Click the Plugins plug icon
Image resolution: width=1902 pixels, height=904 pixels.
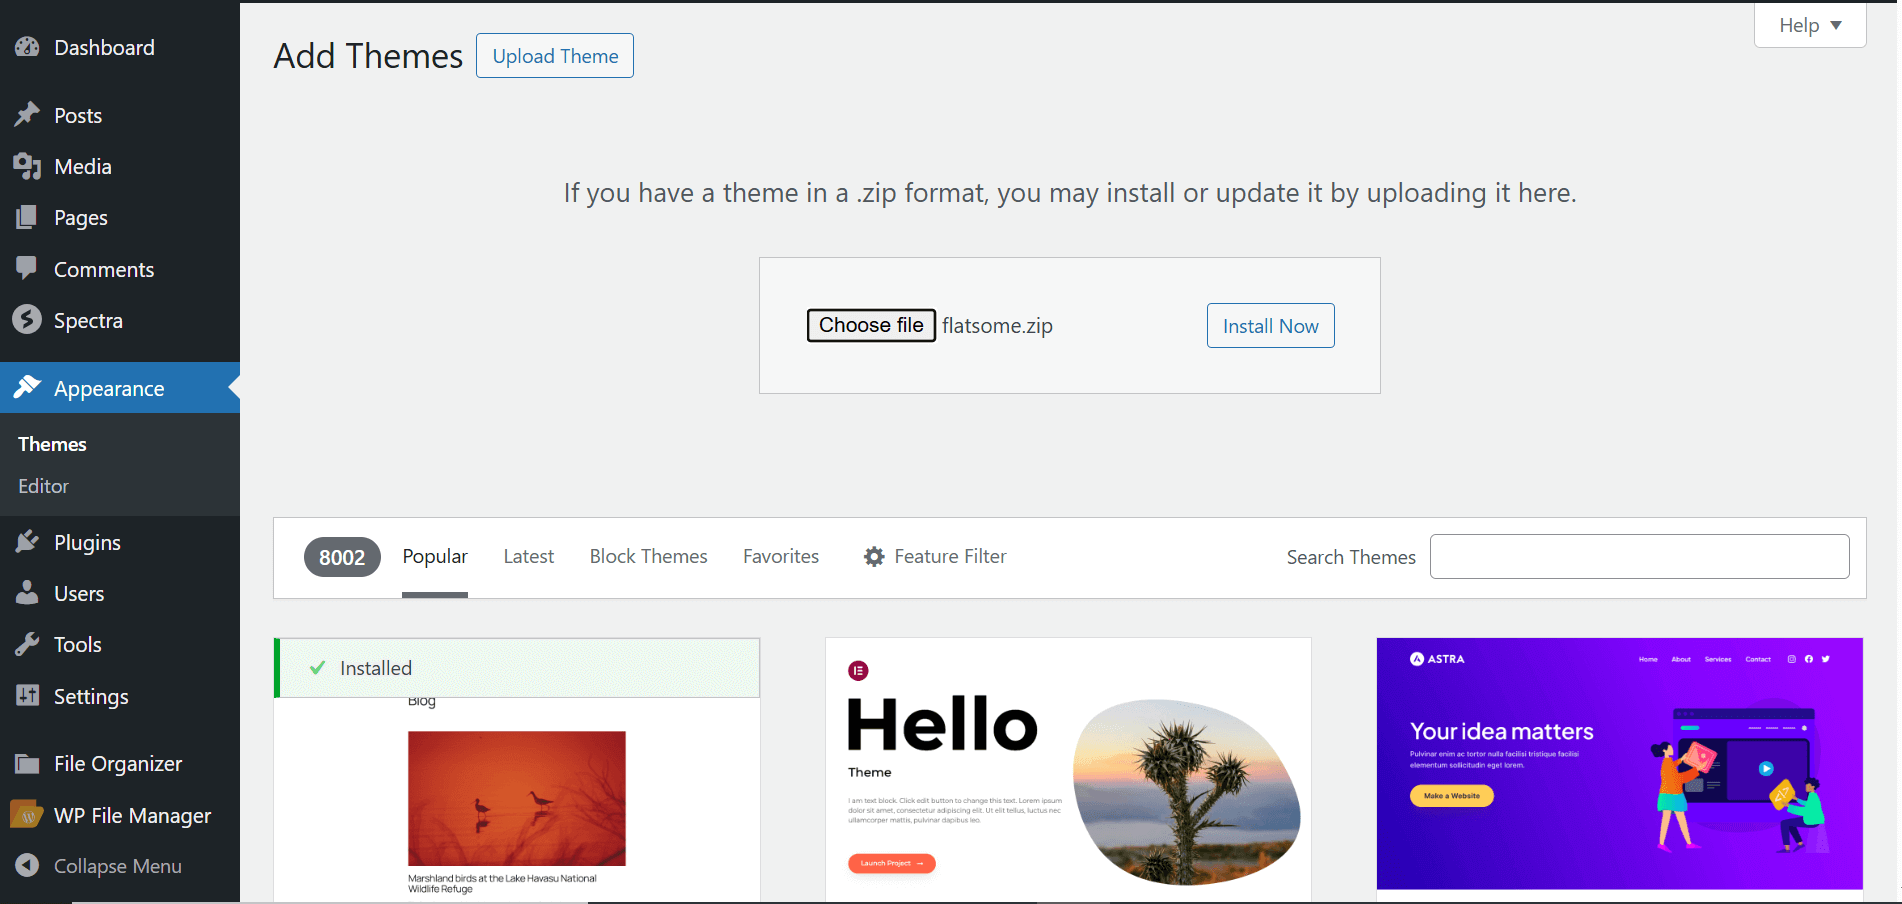pyautogui.click(x=27, y=542)
